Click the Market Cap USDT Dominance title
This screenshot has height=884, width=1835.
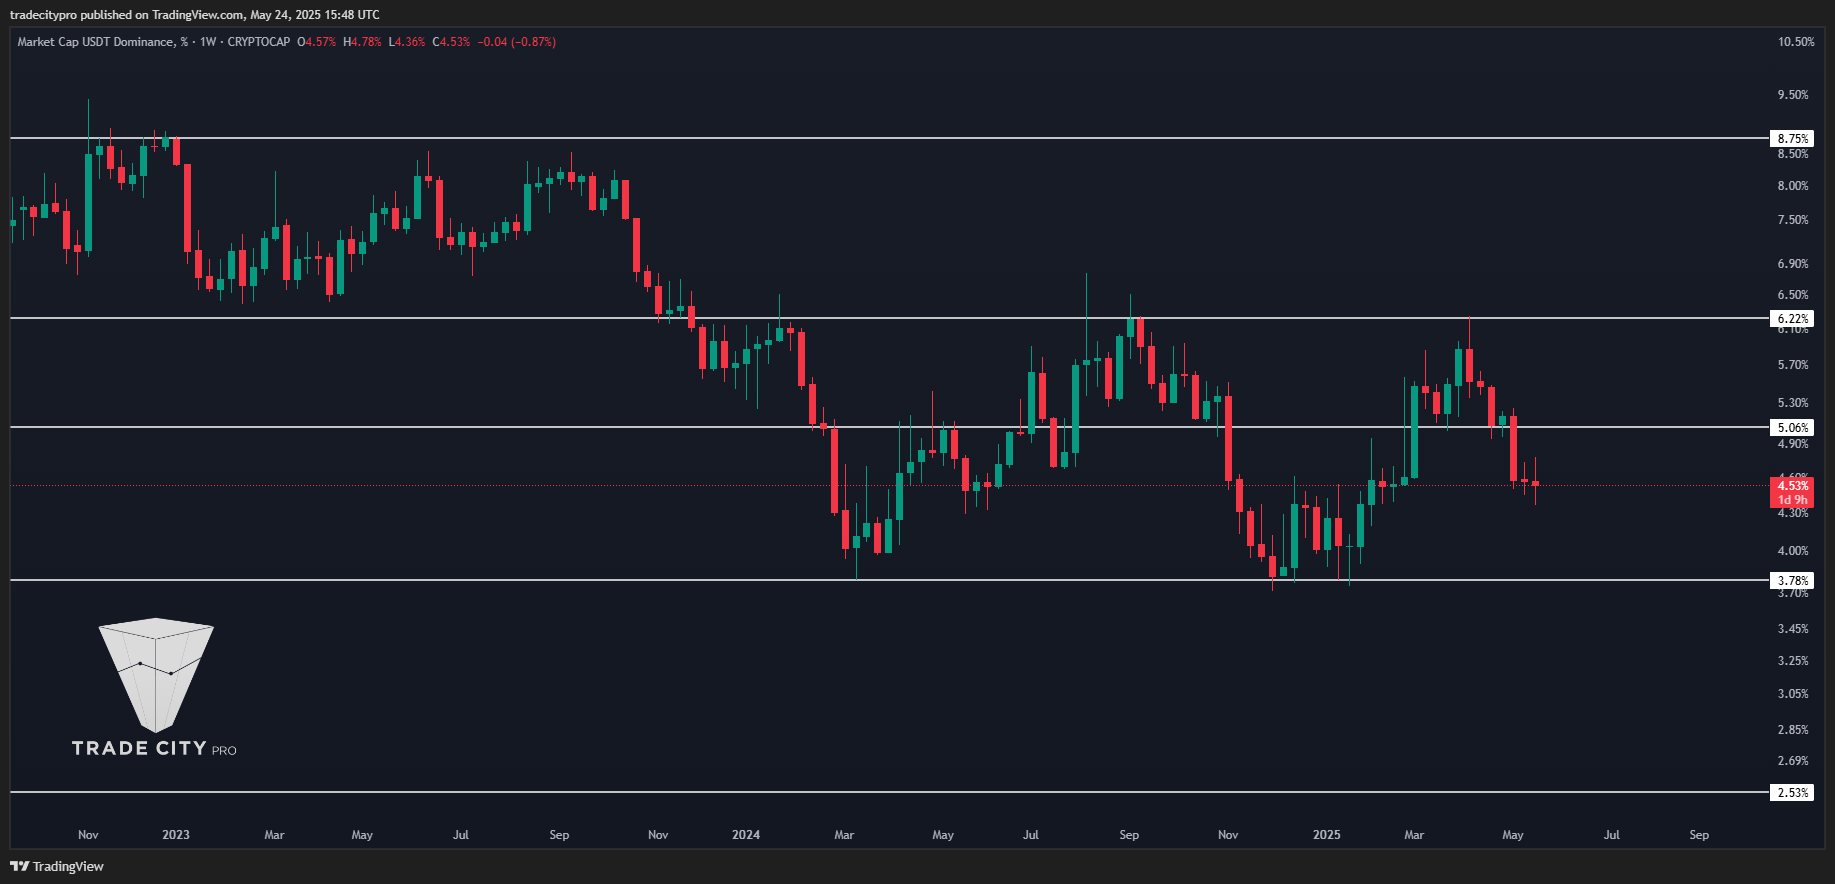[x=102, y=42]
